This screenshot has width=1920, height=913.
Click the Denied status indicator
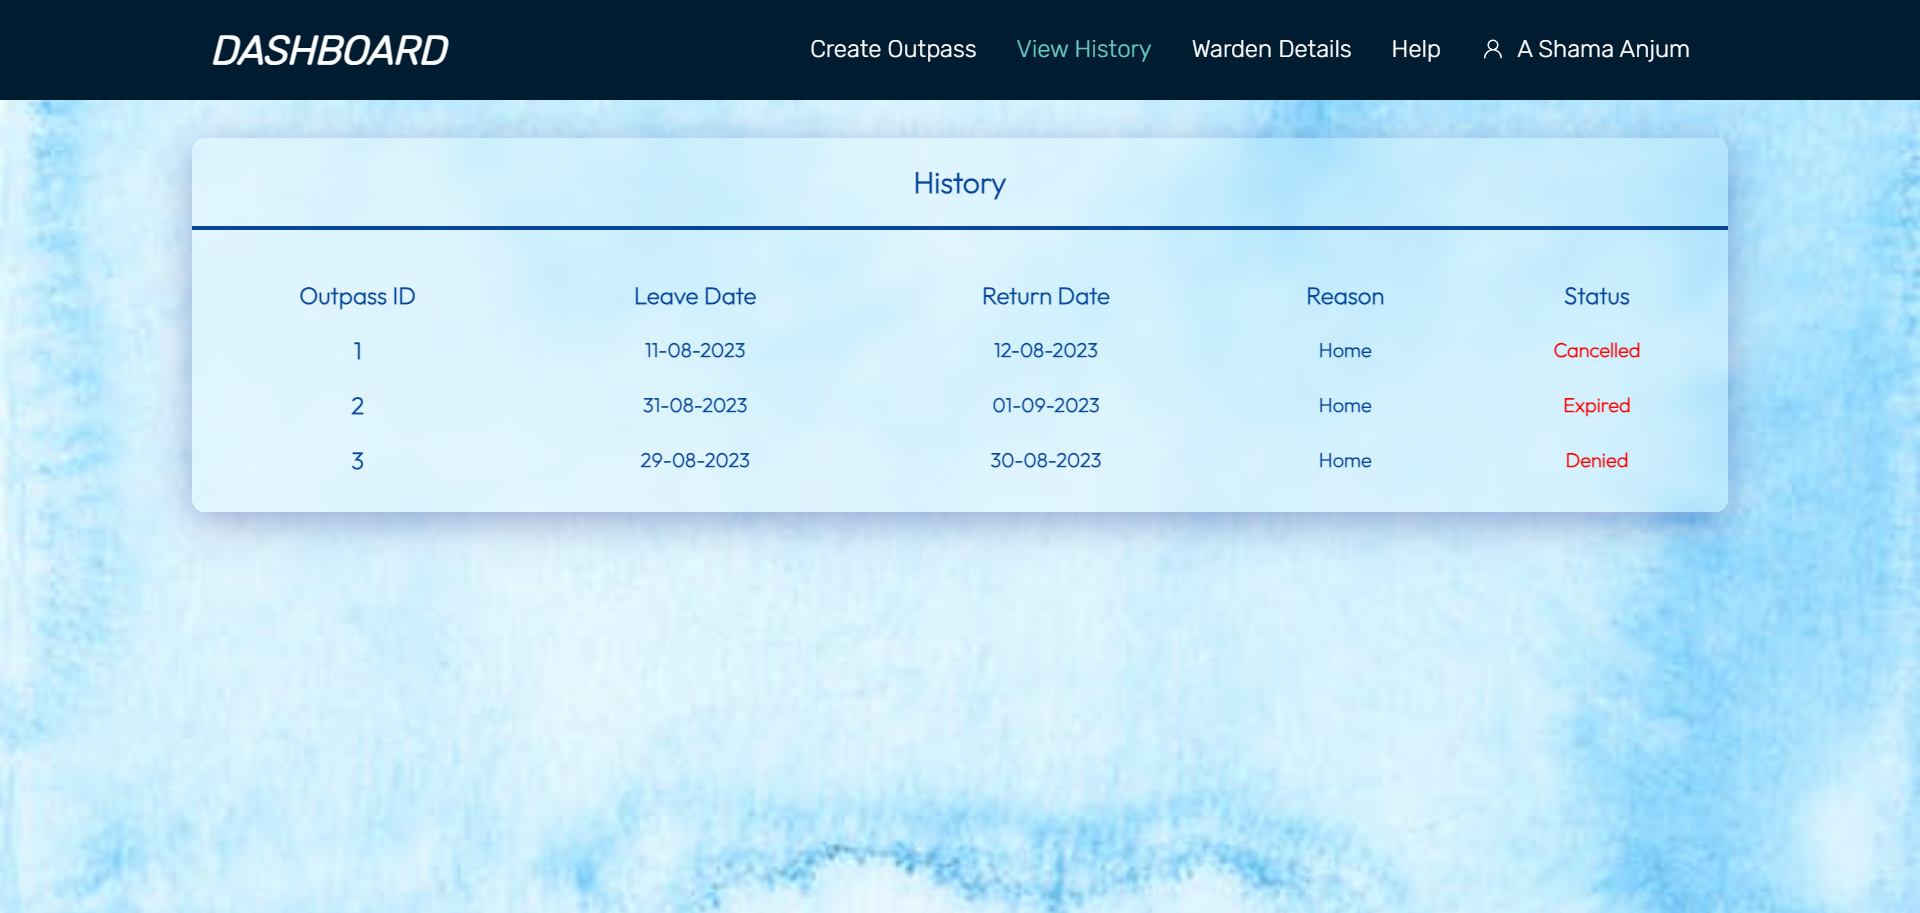point(1596,460)
